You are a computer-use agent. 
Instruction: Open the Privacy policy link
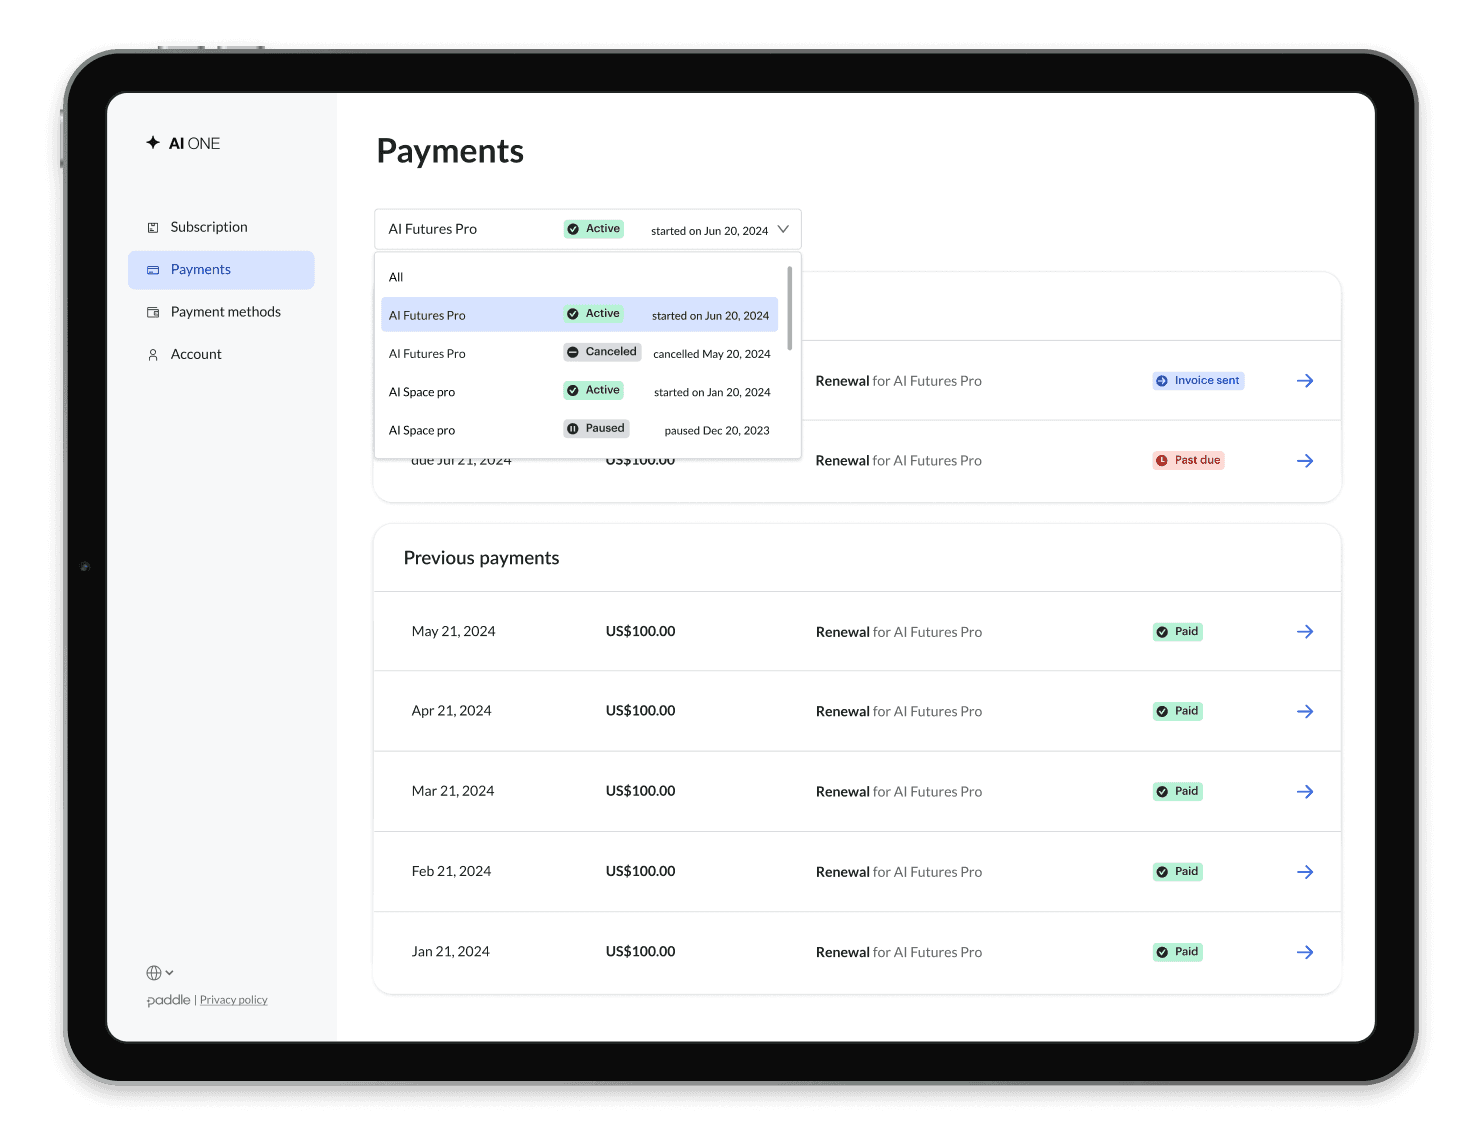(234, 1000)
